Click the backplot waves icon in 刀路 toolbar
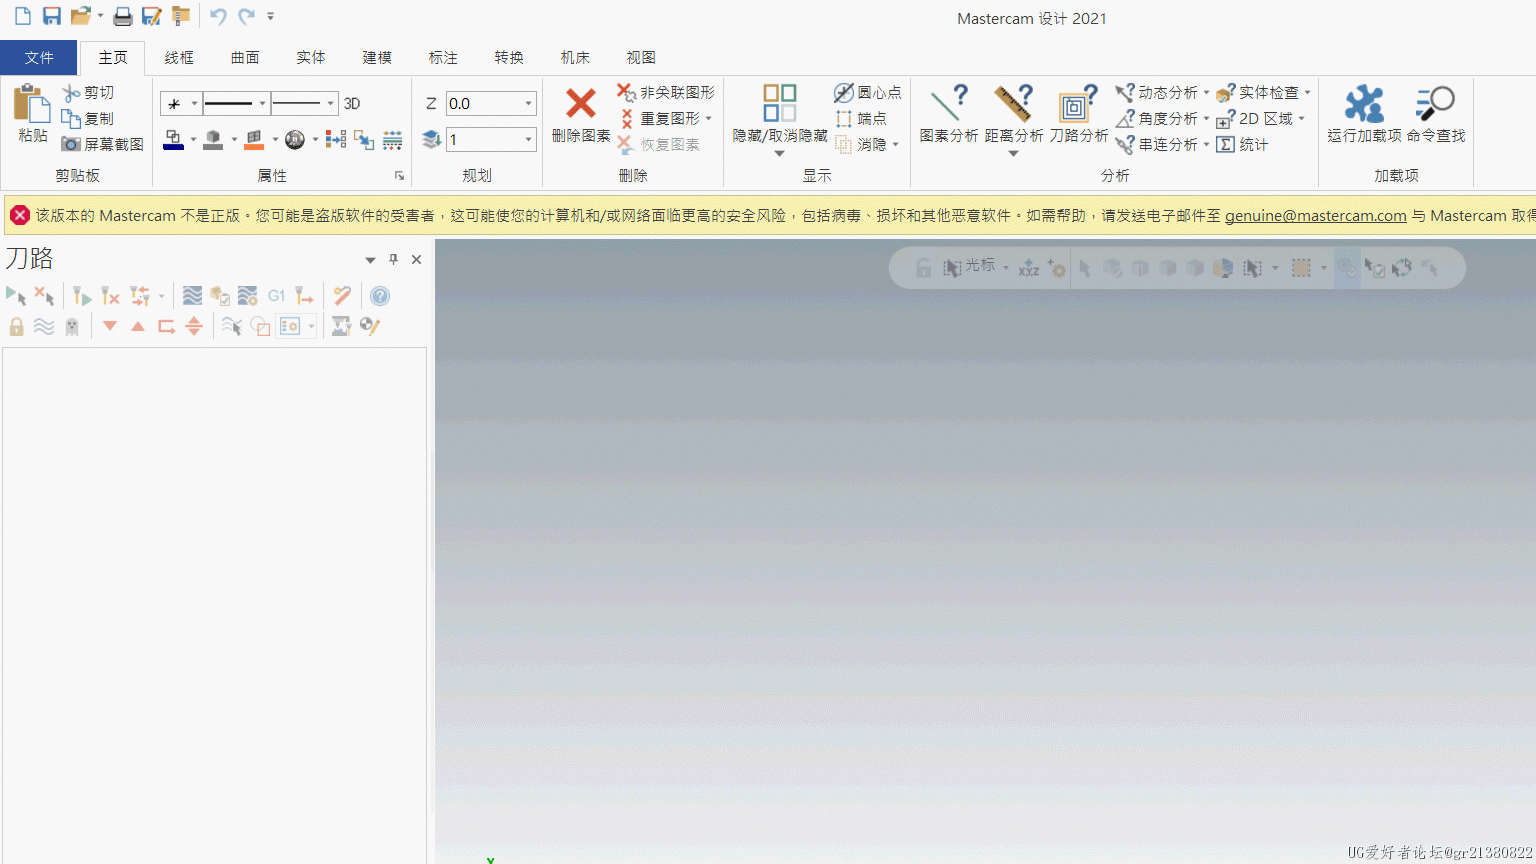 pyautogui.click(x=192, y=296)
